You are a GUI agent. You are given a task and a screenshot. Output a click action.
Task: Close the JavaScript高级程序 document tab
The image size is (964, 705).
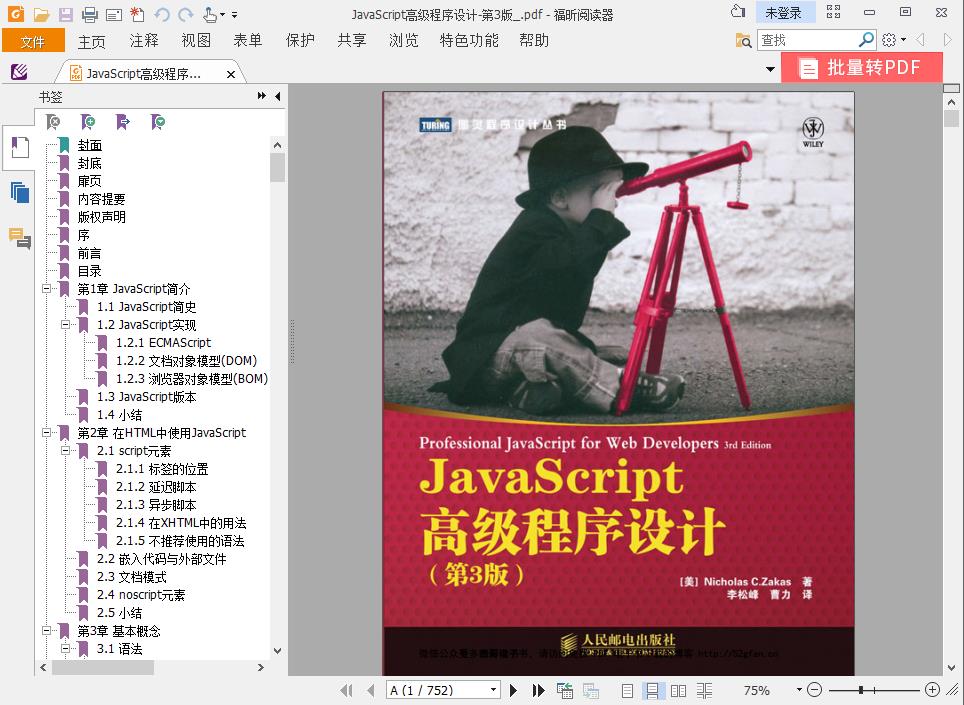point(231,74)
